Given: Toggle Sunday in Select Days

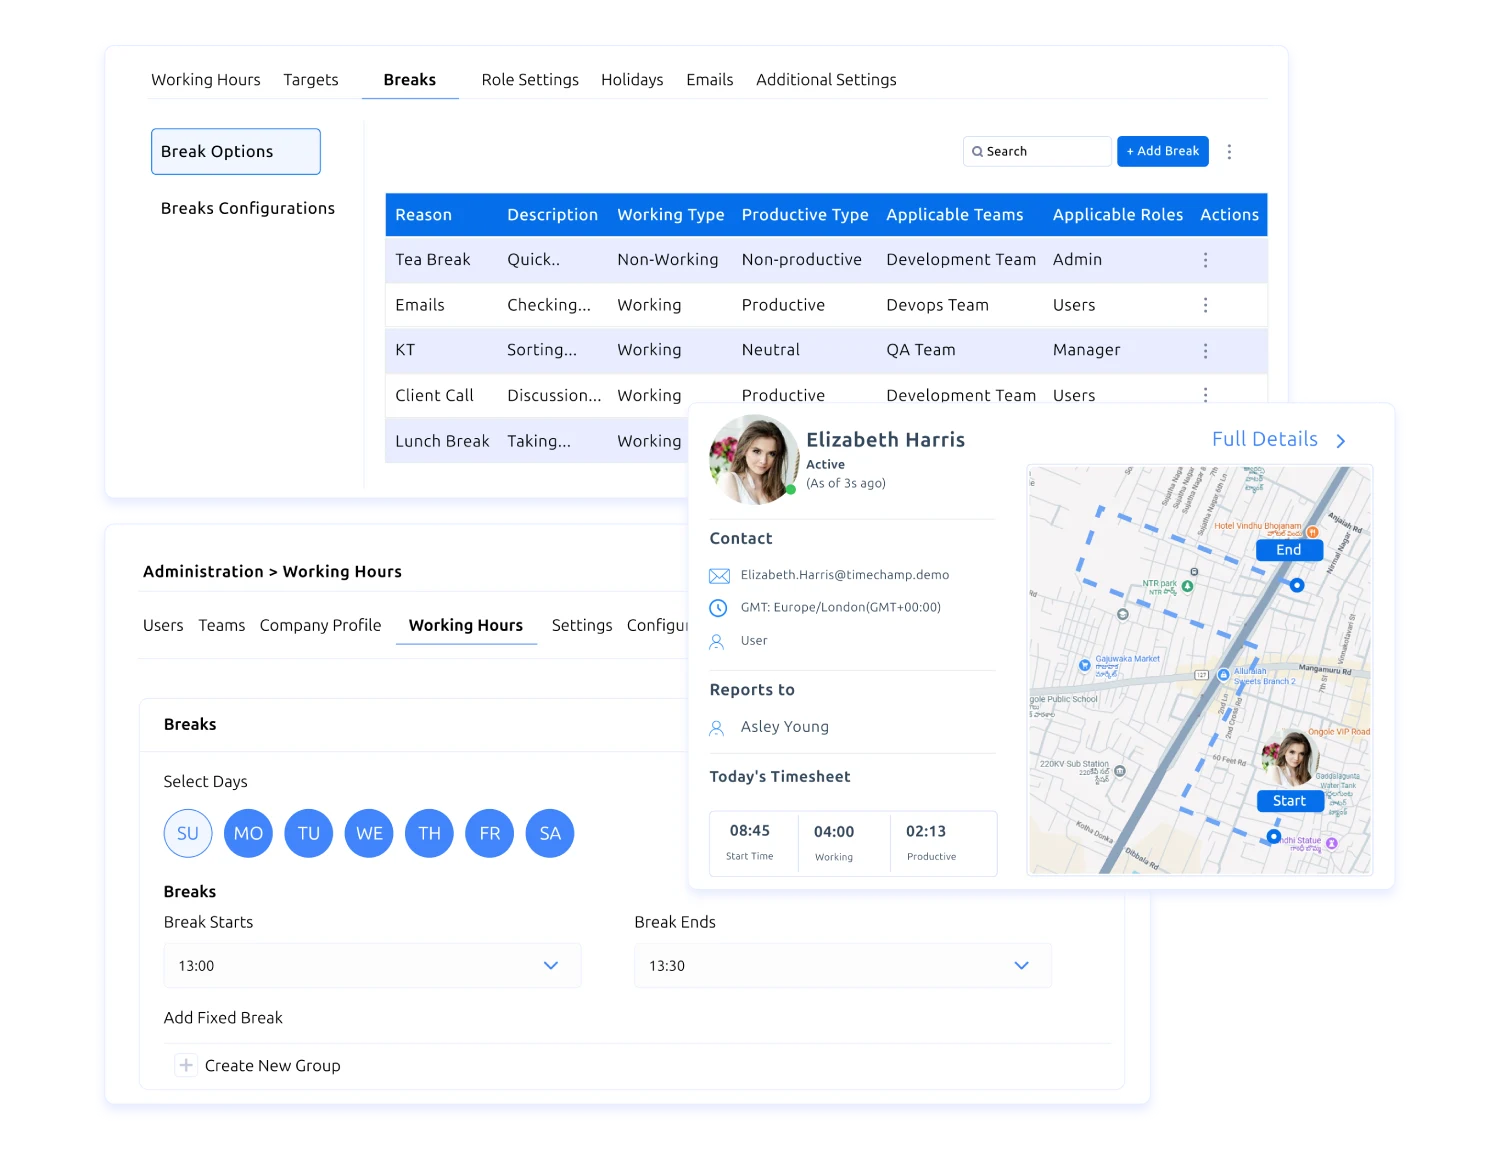Looking at the screenshot, I should point(187,833).
